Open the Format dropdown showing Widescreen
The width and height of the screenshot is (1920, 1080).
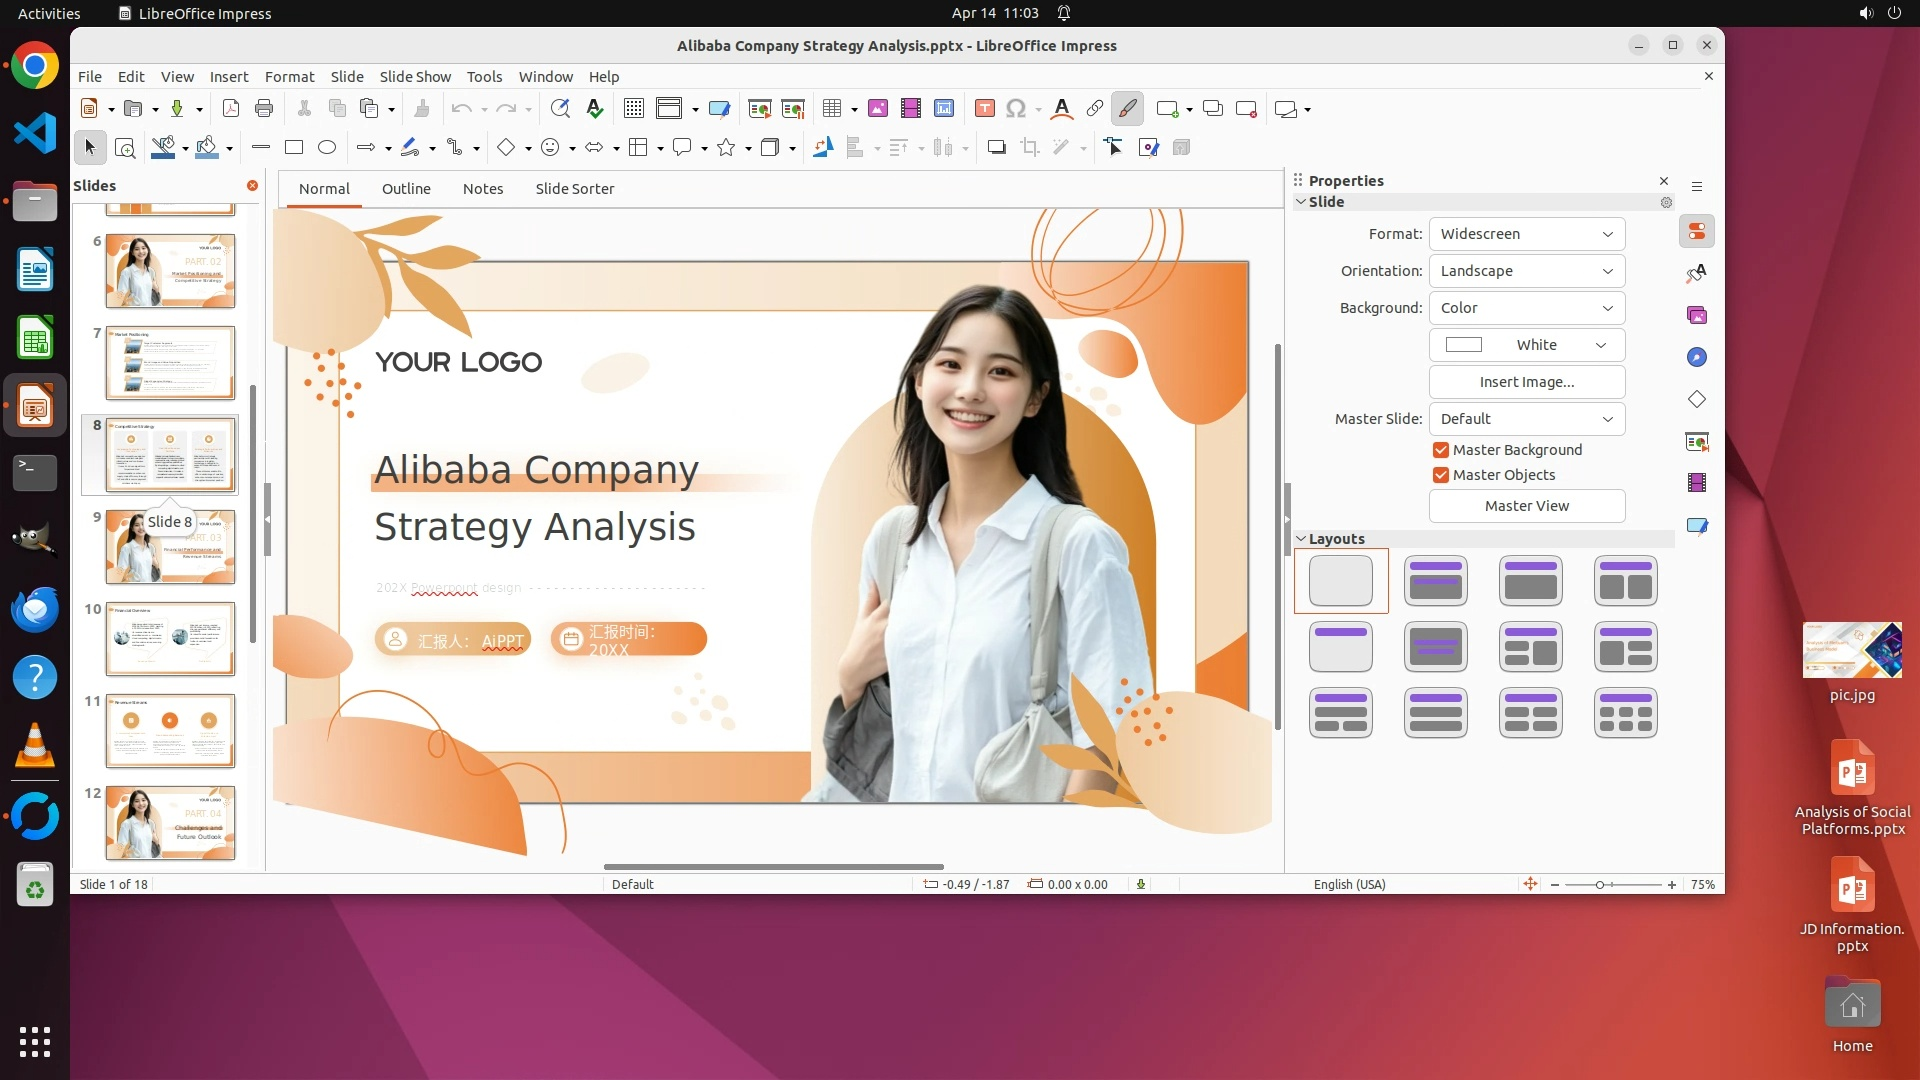coord(1526,234)
